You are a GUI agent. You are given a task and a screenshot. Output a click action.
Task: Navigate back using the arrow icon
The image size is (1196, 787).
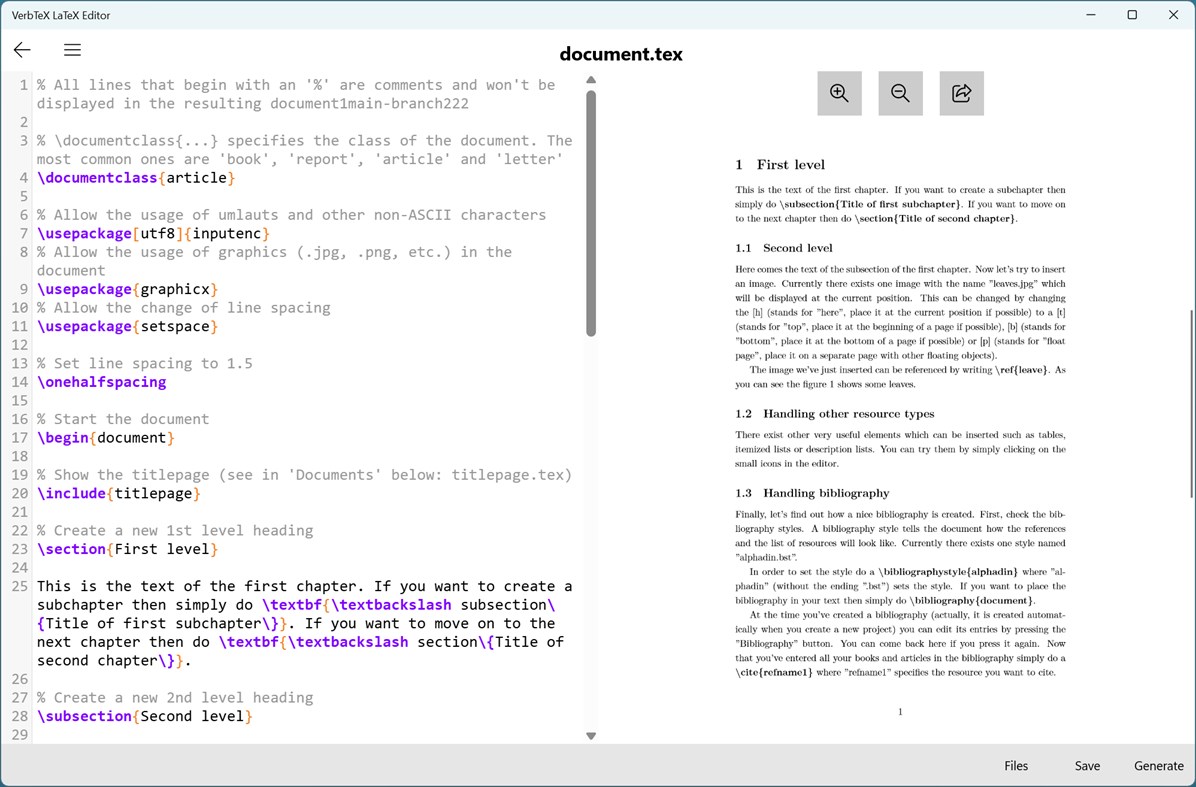point(22,49)
